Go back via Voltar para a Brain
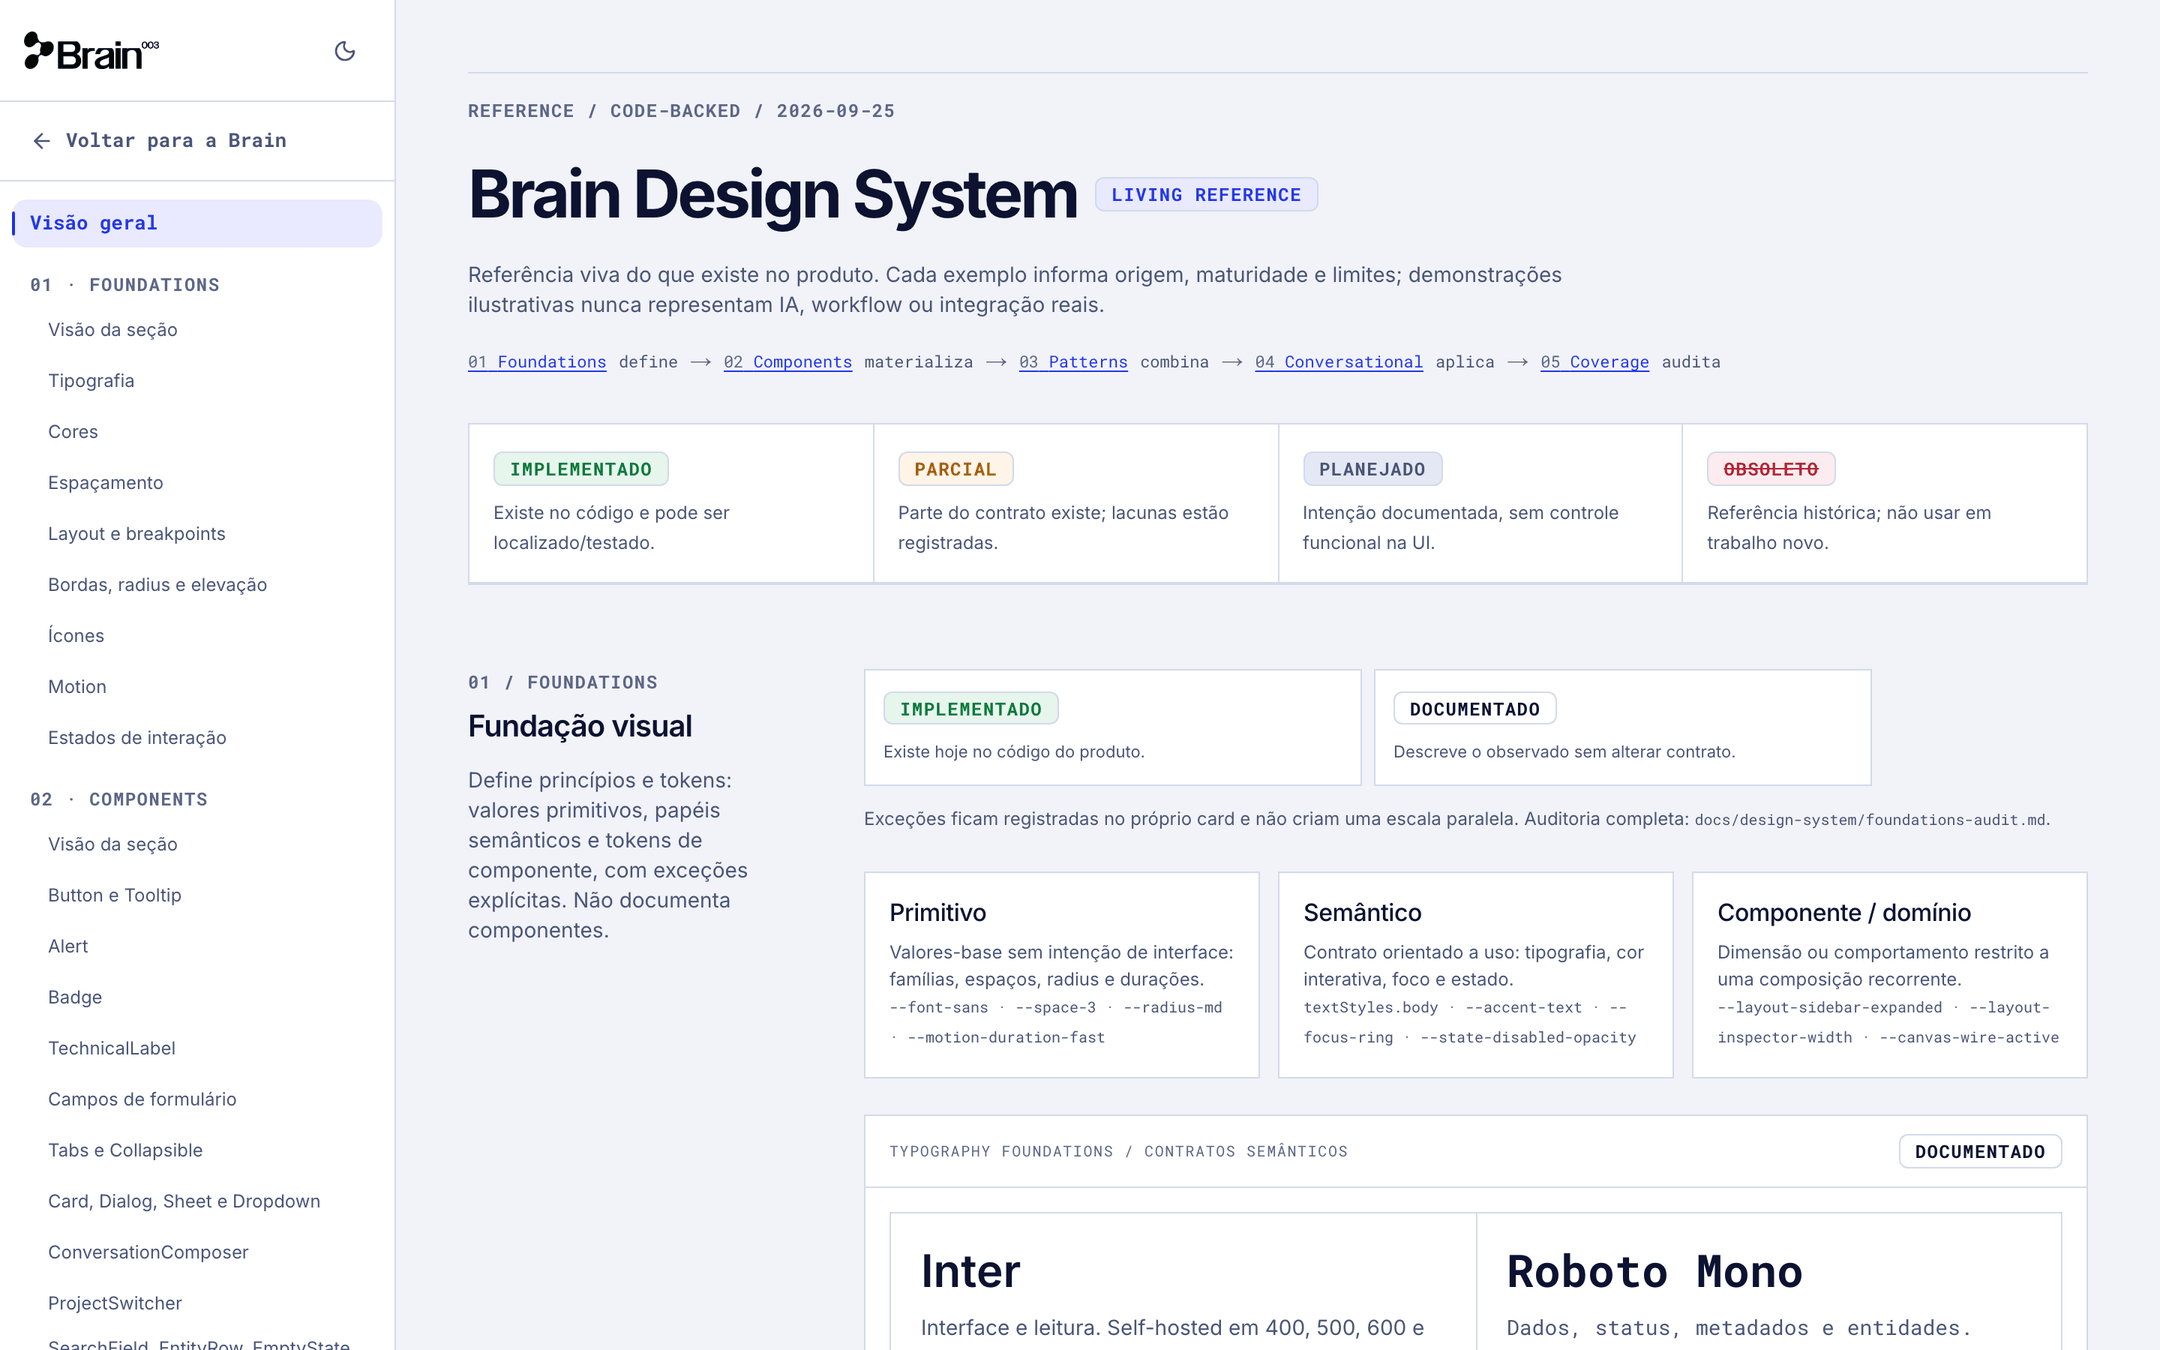This screenshot has height=1350, width=2160. 160,141
